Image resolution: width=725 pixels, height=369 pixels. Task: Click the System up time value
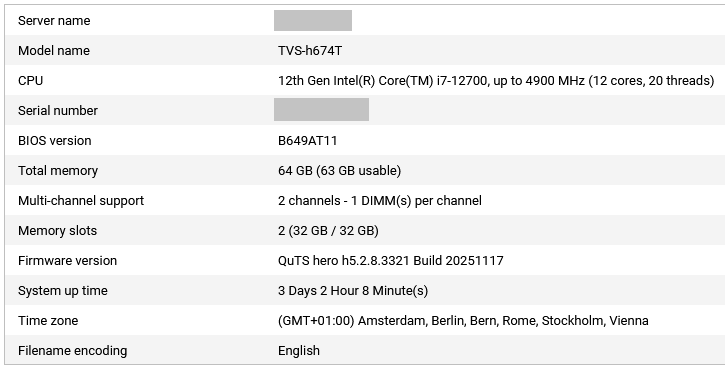point(353,291)
